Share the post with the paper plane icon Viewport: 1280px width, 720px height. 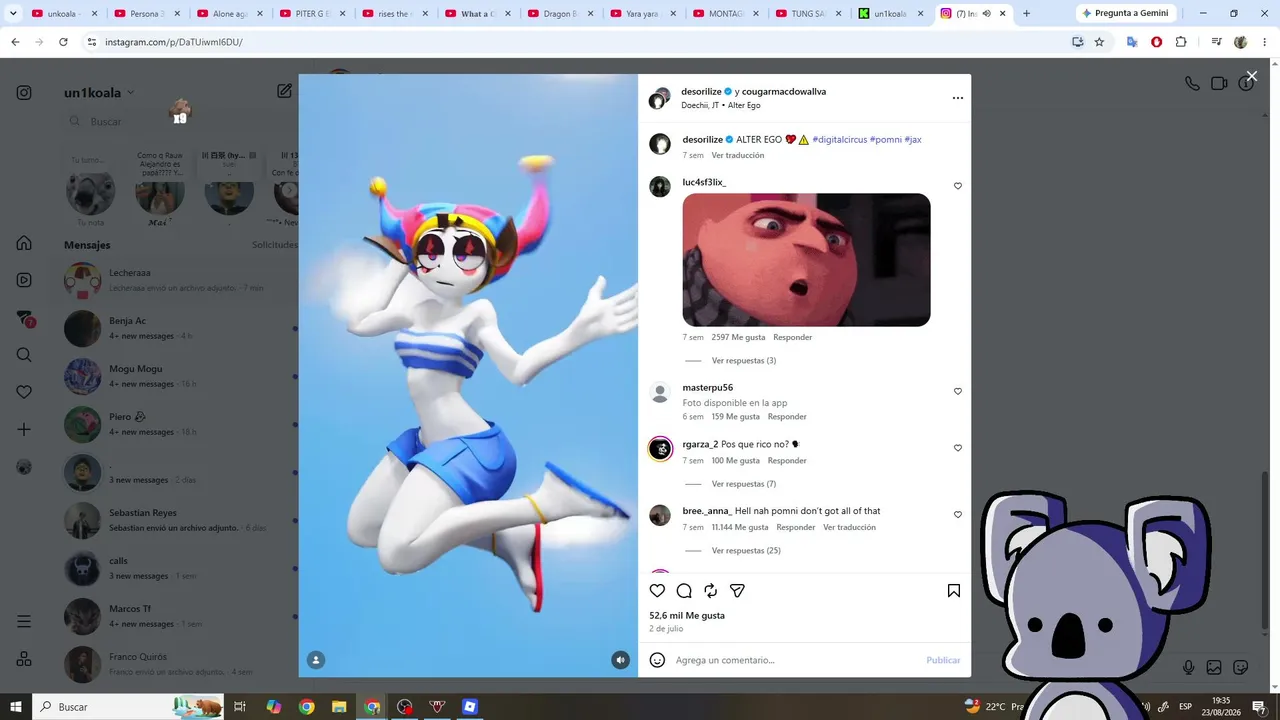click(737, 591)
